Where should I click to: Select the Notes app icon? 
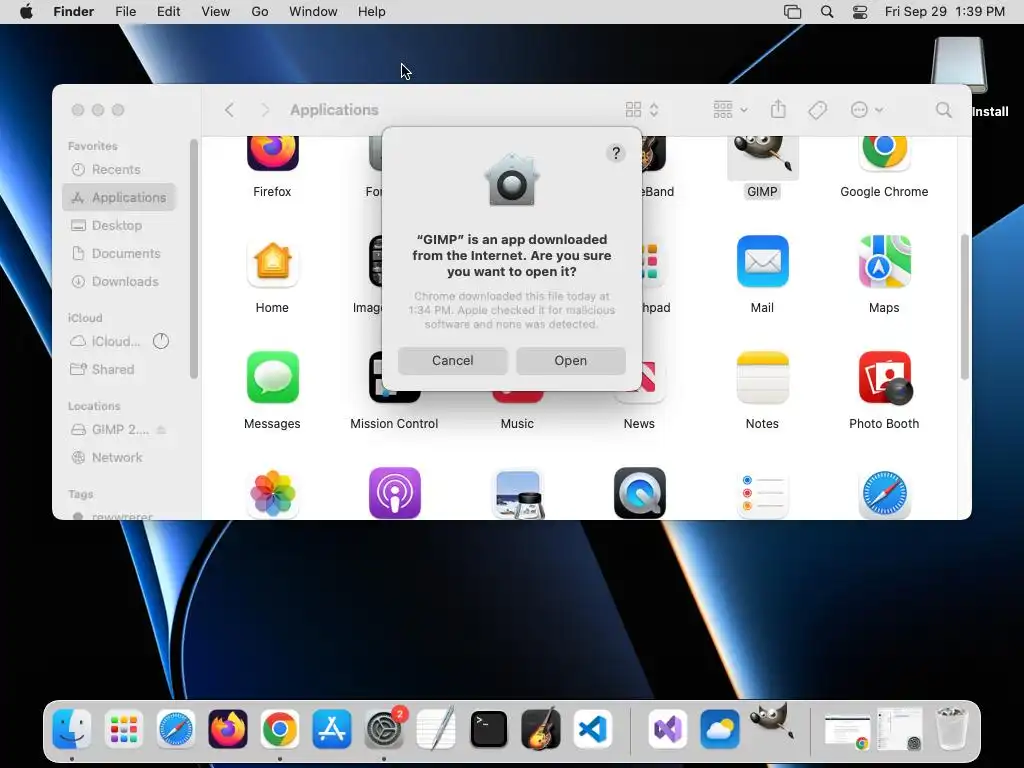(762, 377)
